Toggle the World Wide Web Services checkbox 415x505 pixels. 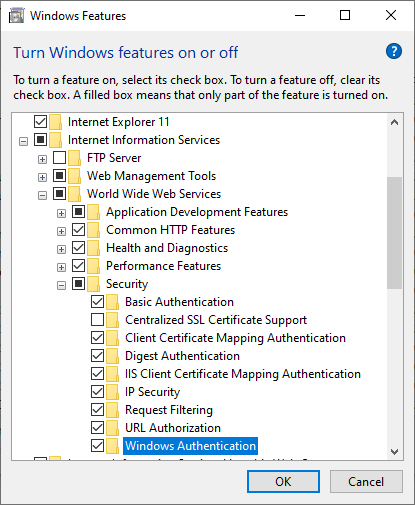pyautogui.click(x=59, y=193)
